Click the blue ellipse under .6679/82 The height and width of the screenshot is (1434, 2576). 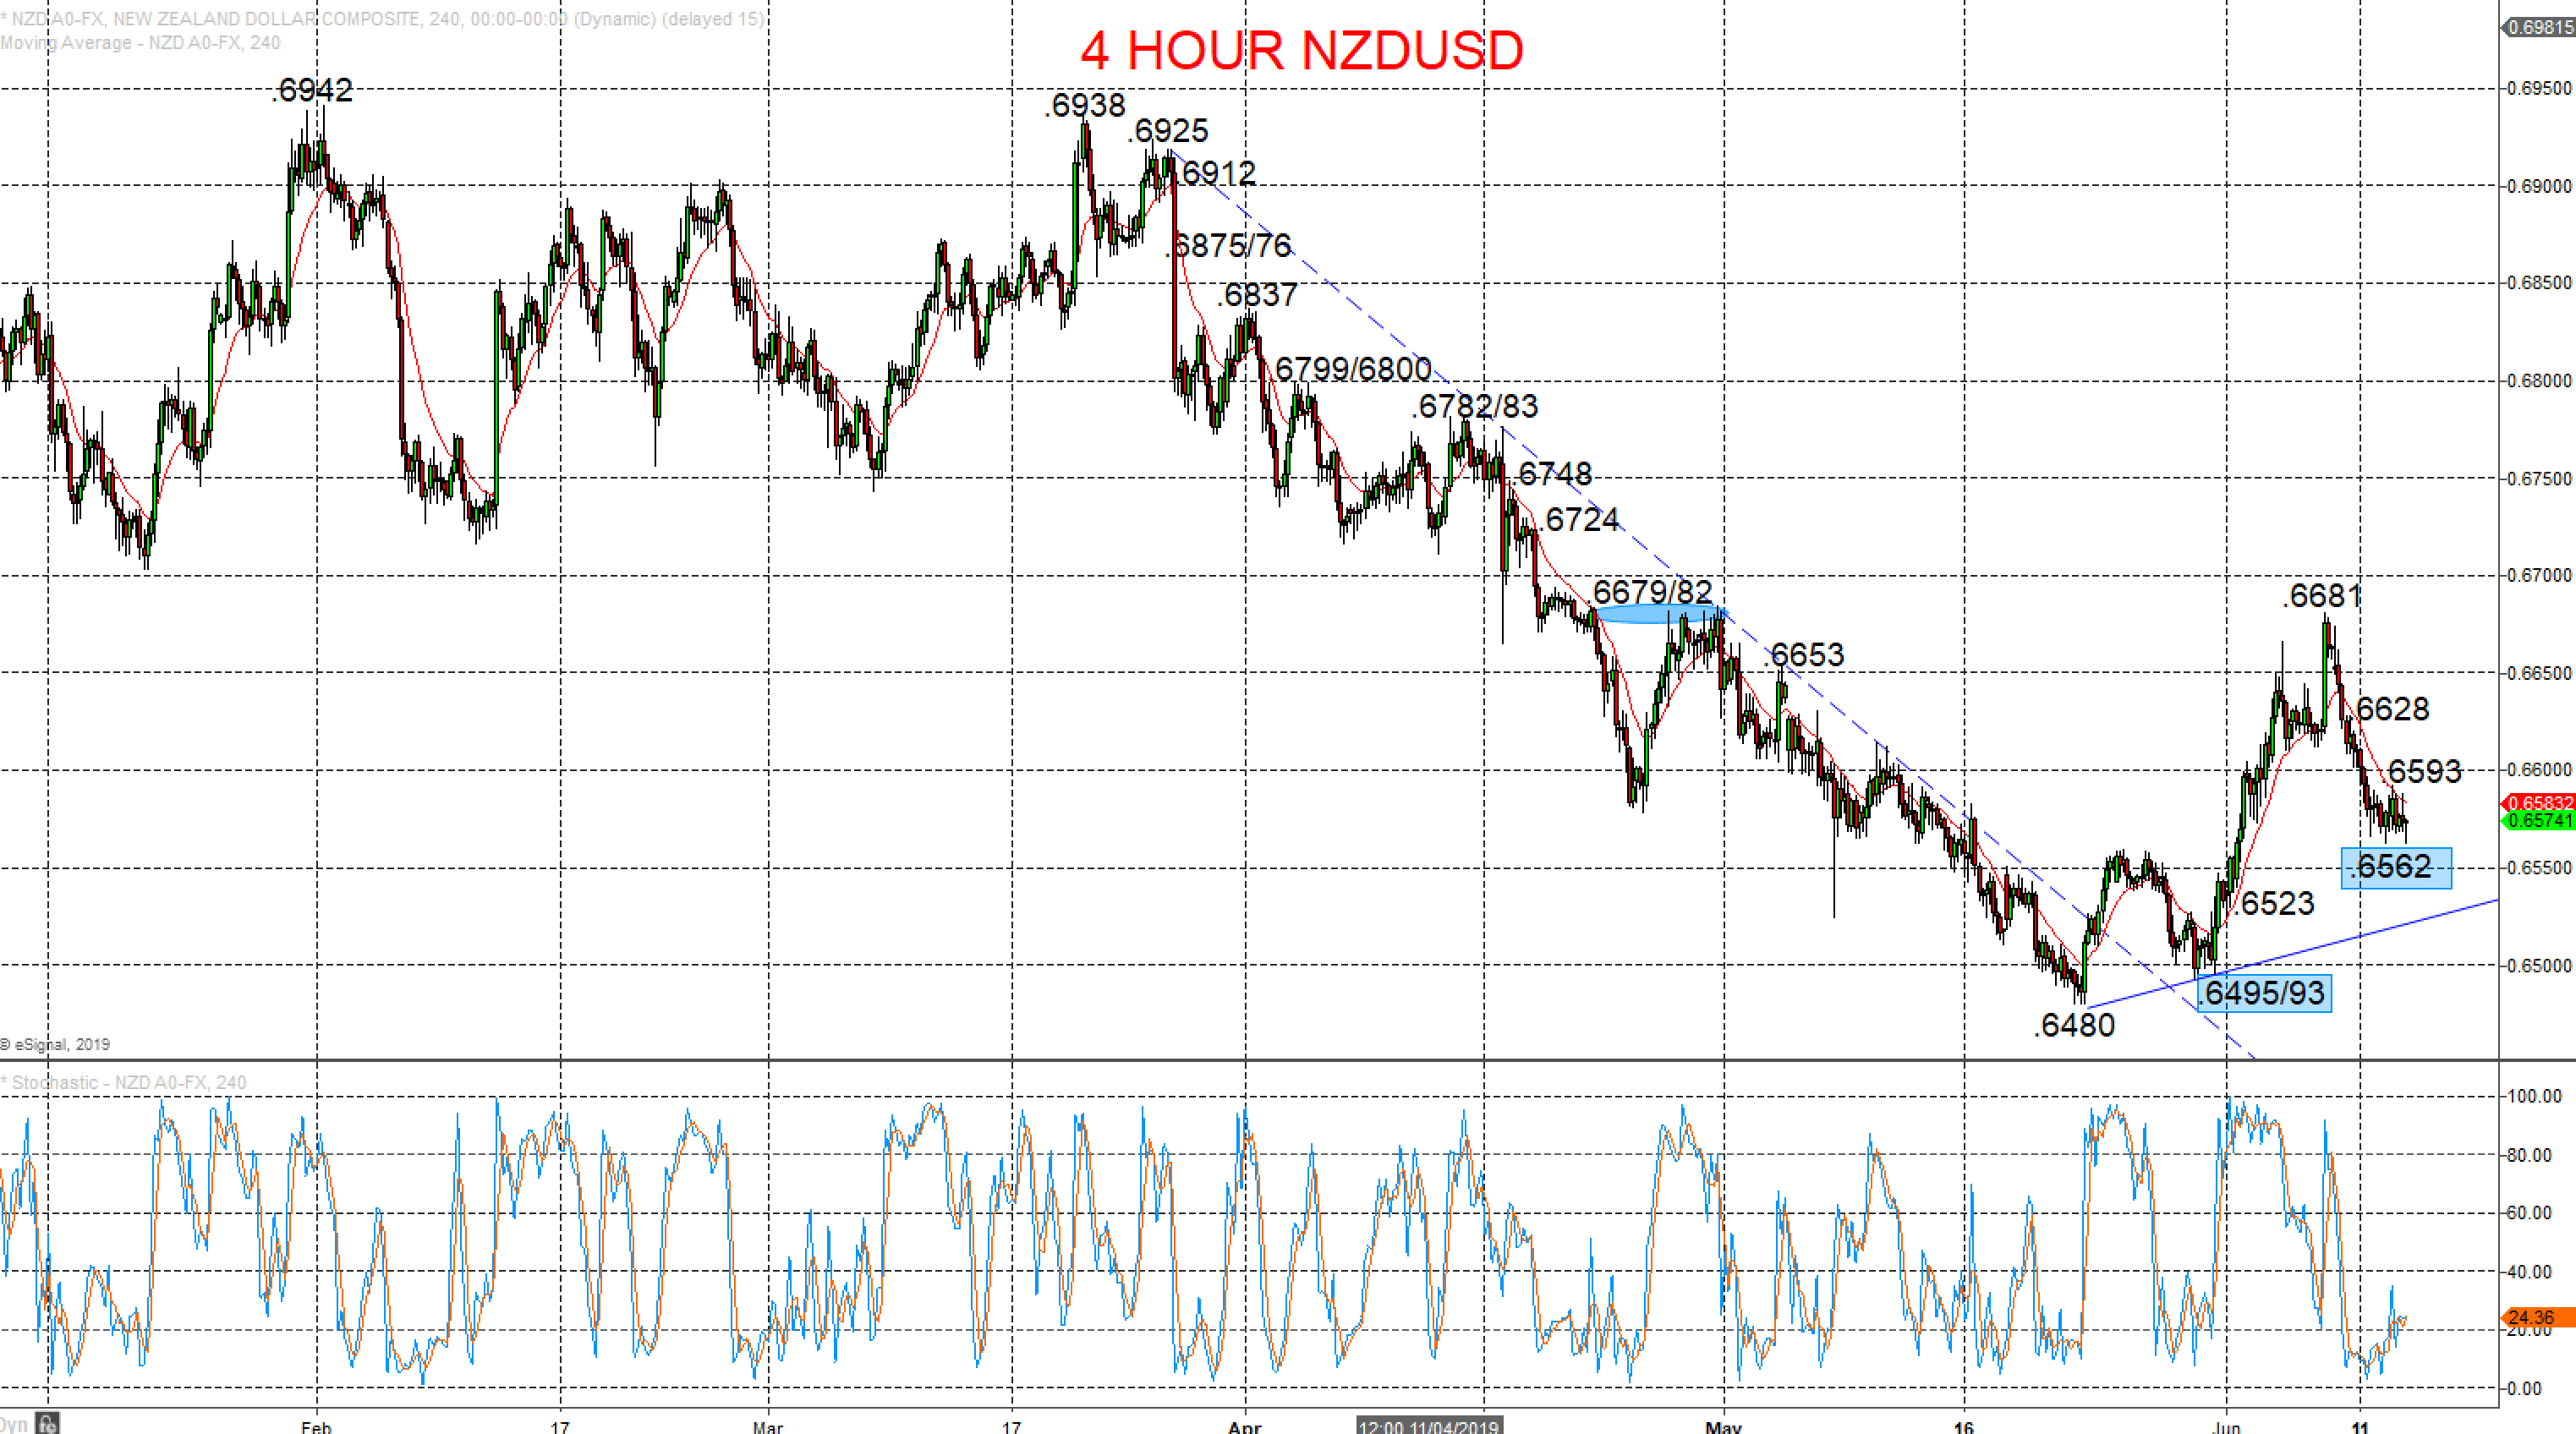coord(1659,614)
